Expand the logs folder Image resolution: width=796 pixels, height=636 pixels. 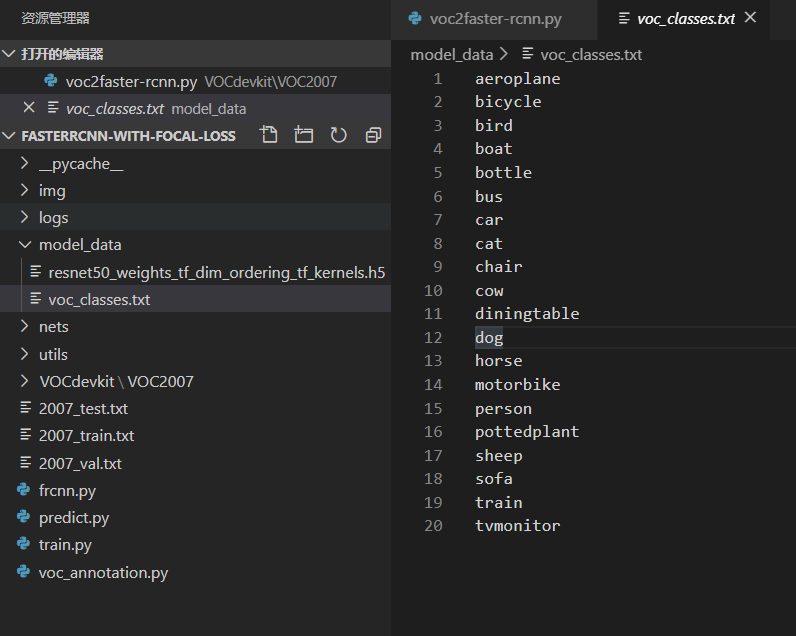[x=24, y=217]
